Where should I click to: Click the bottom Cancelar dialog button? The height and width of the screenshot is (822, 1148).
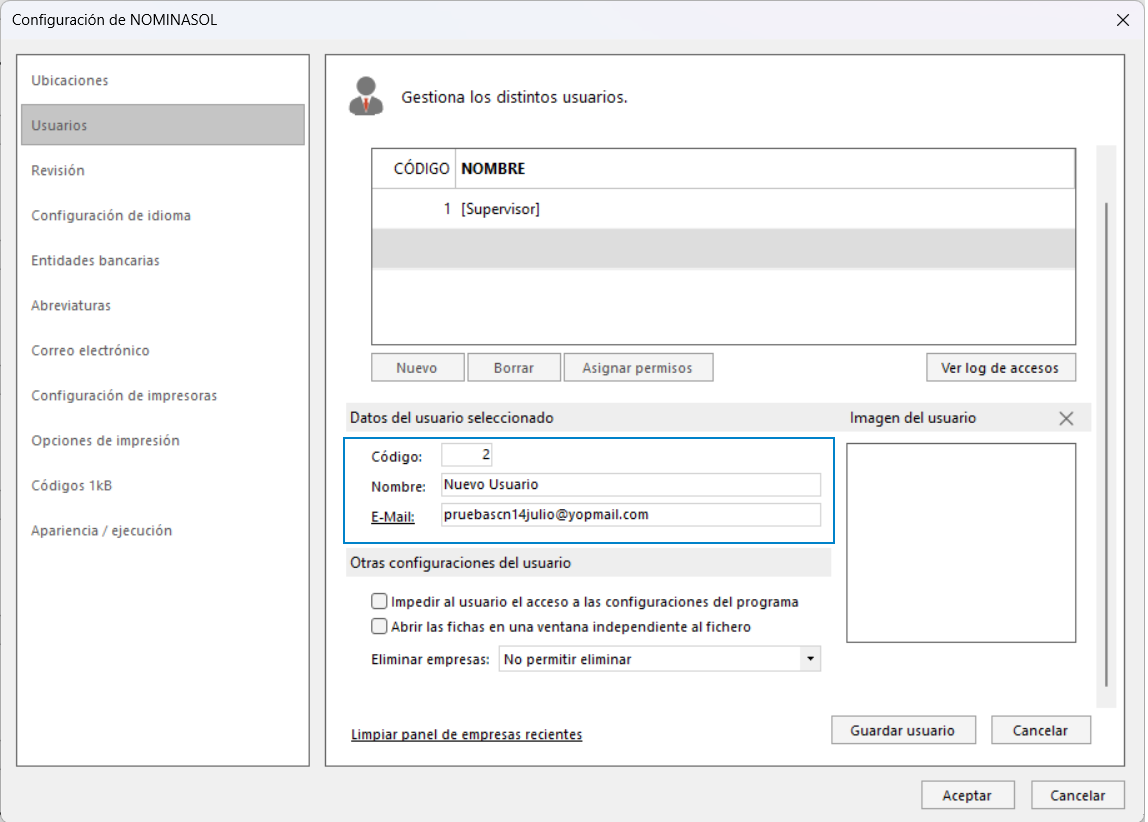click(x=1078, y=796)
